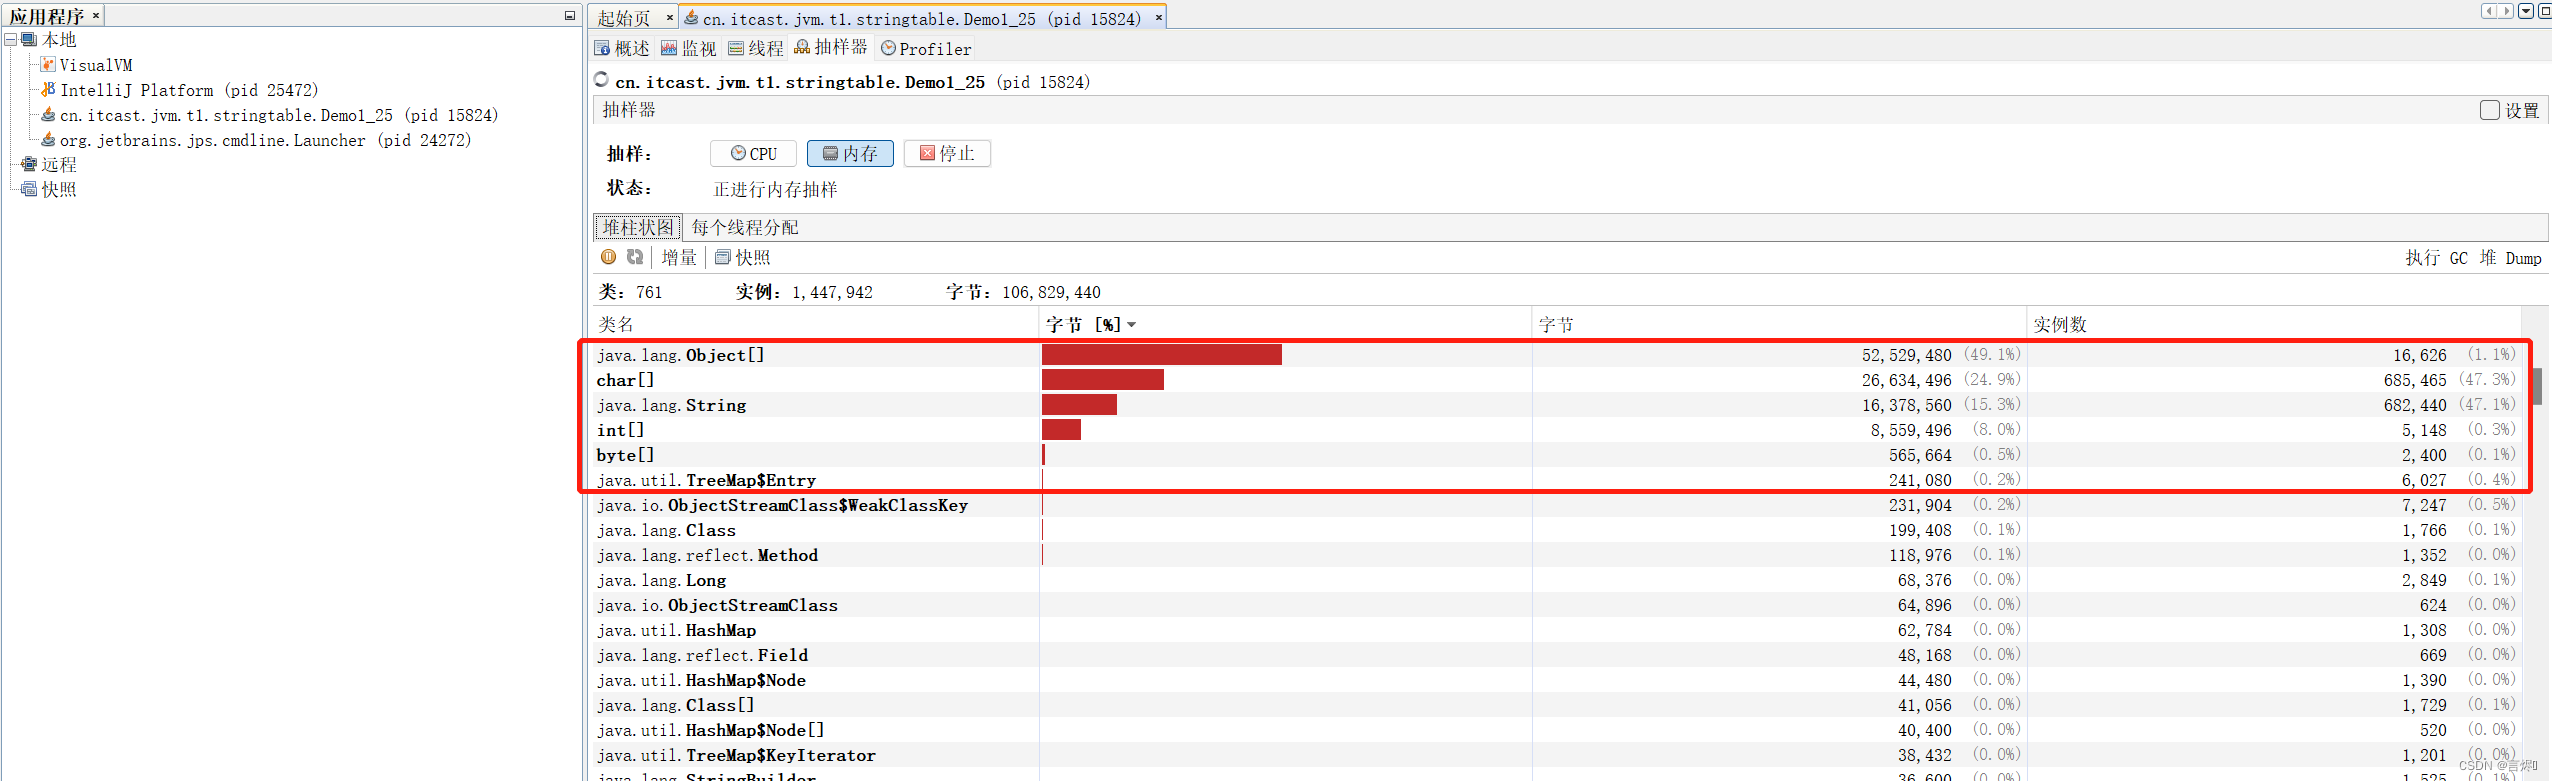Viewport: 2552px width, 781px height.
Task: Sort by 字节 column header
Action: click(x=1780, y=324)
